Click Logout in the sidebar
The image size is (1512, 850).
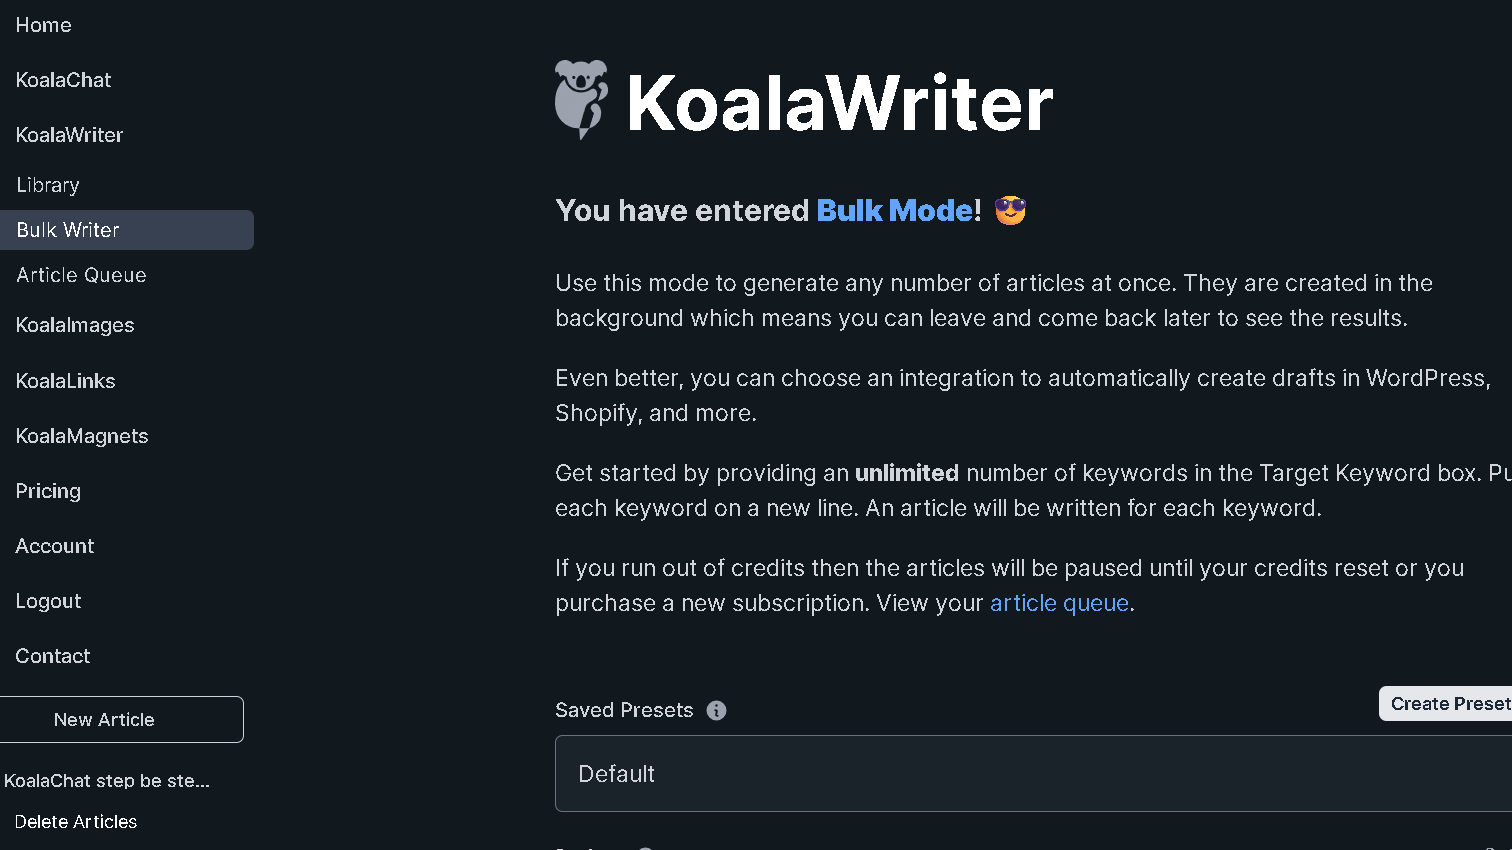tap(48, 600)
